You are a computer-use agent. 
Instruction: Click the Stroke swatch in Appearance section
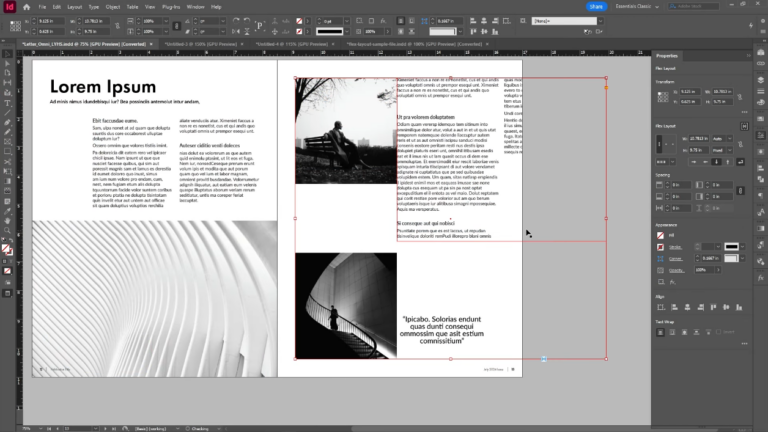[660, 247]
